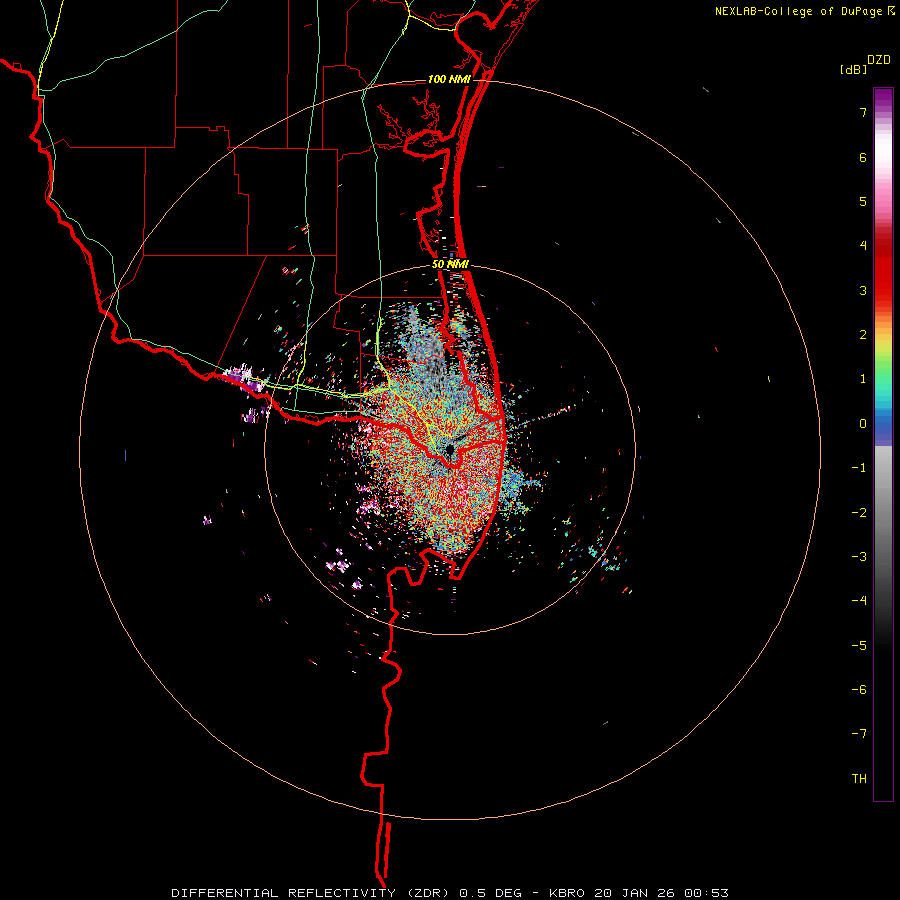
Task: Click the -2 value on color scale
Action: [859, 513]
